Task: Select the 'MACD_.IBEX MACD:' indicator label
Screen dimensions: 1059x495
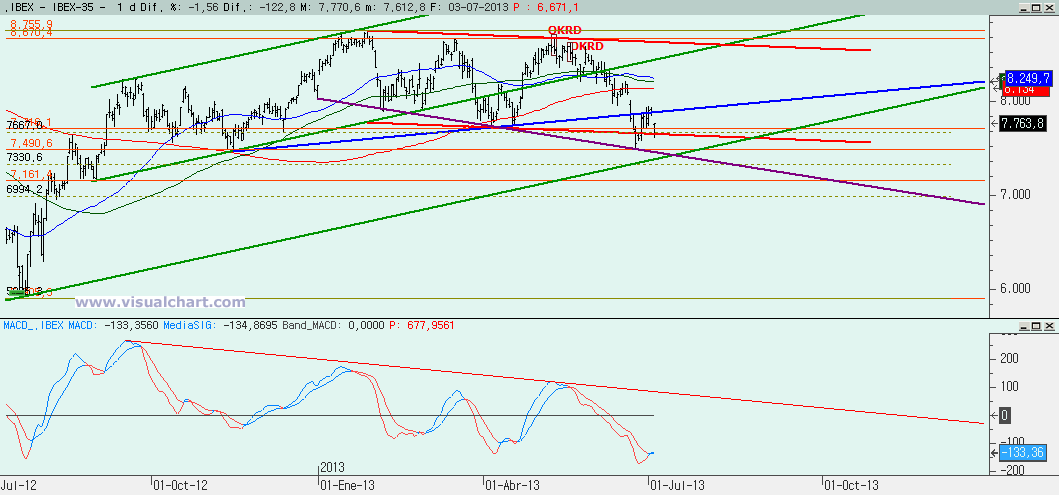Action: click(x=52, y=325)
